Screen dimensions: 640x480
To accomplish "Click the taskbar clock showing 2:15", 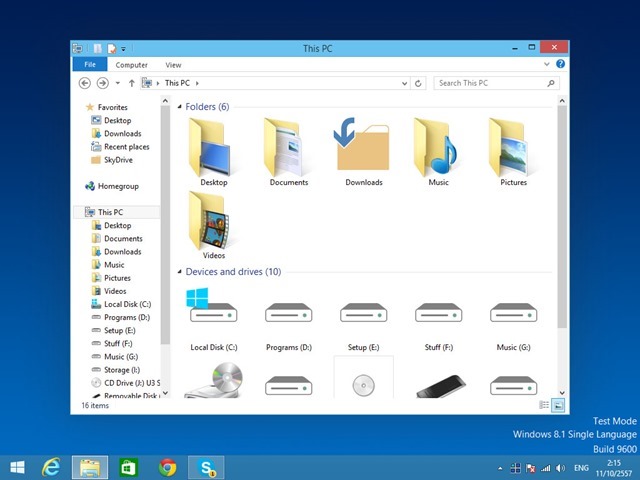I will click(614, 468).
